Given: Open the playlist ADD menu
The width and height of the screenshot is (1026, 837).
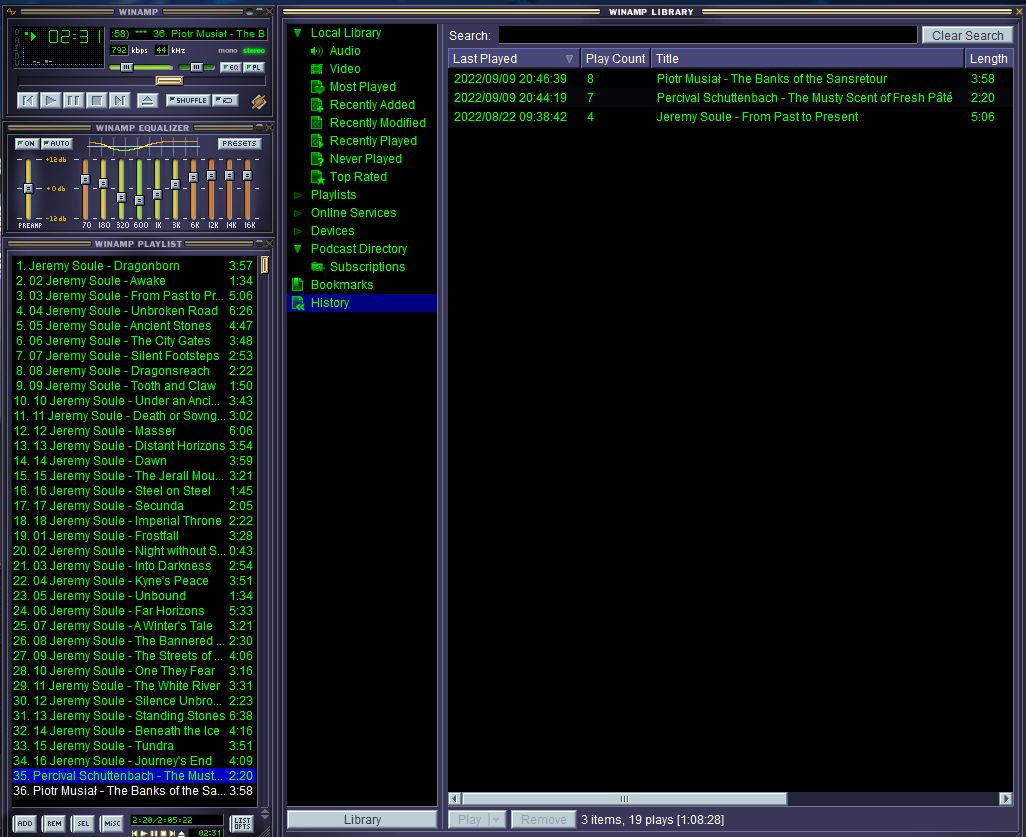Looking at the screenshot, I should click(x=25, y=824).
